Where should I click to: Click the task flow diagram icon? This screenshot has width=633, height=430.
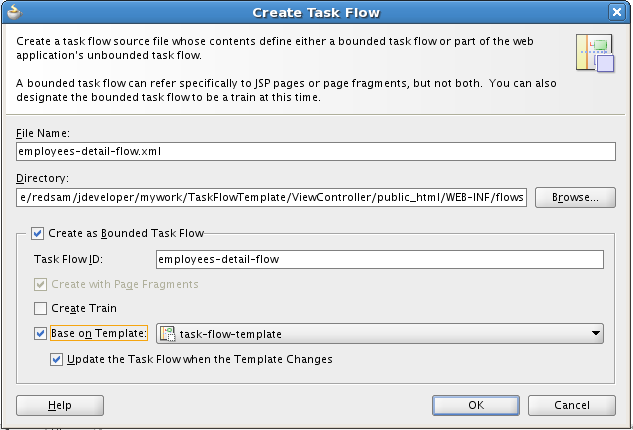click(595, 53)
